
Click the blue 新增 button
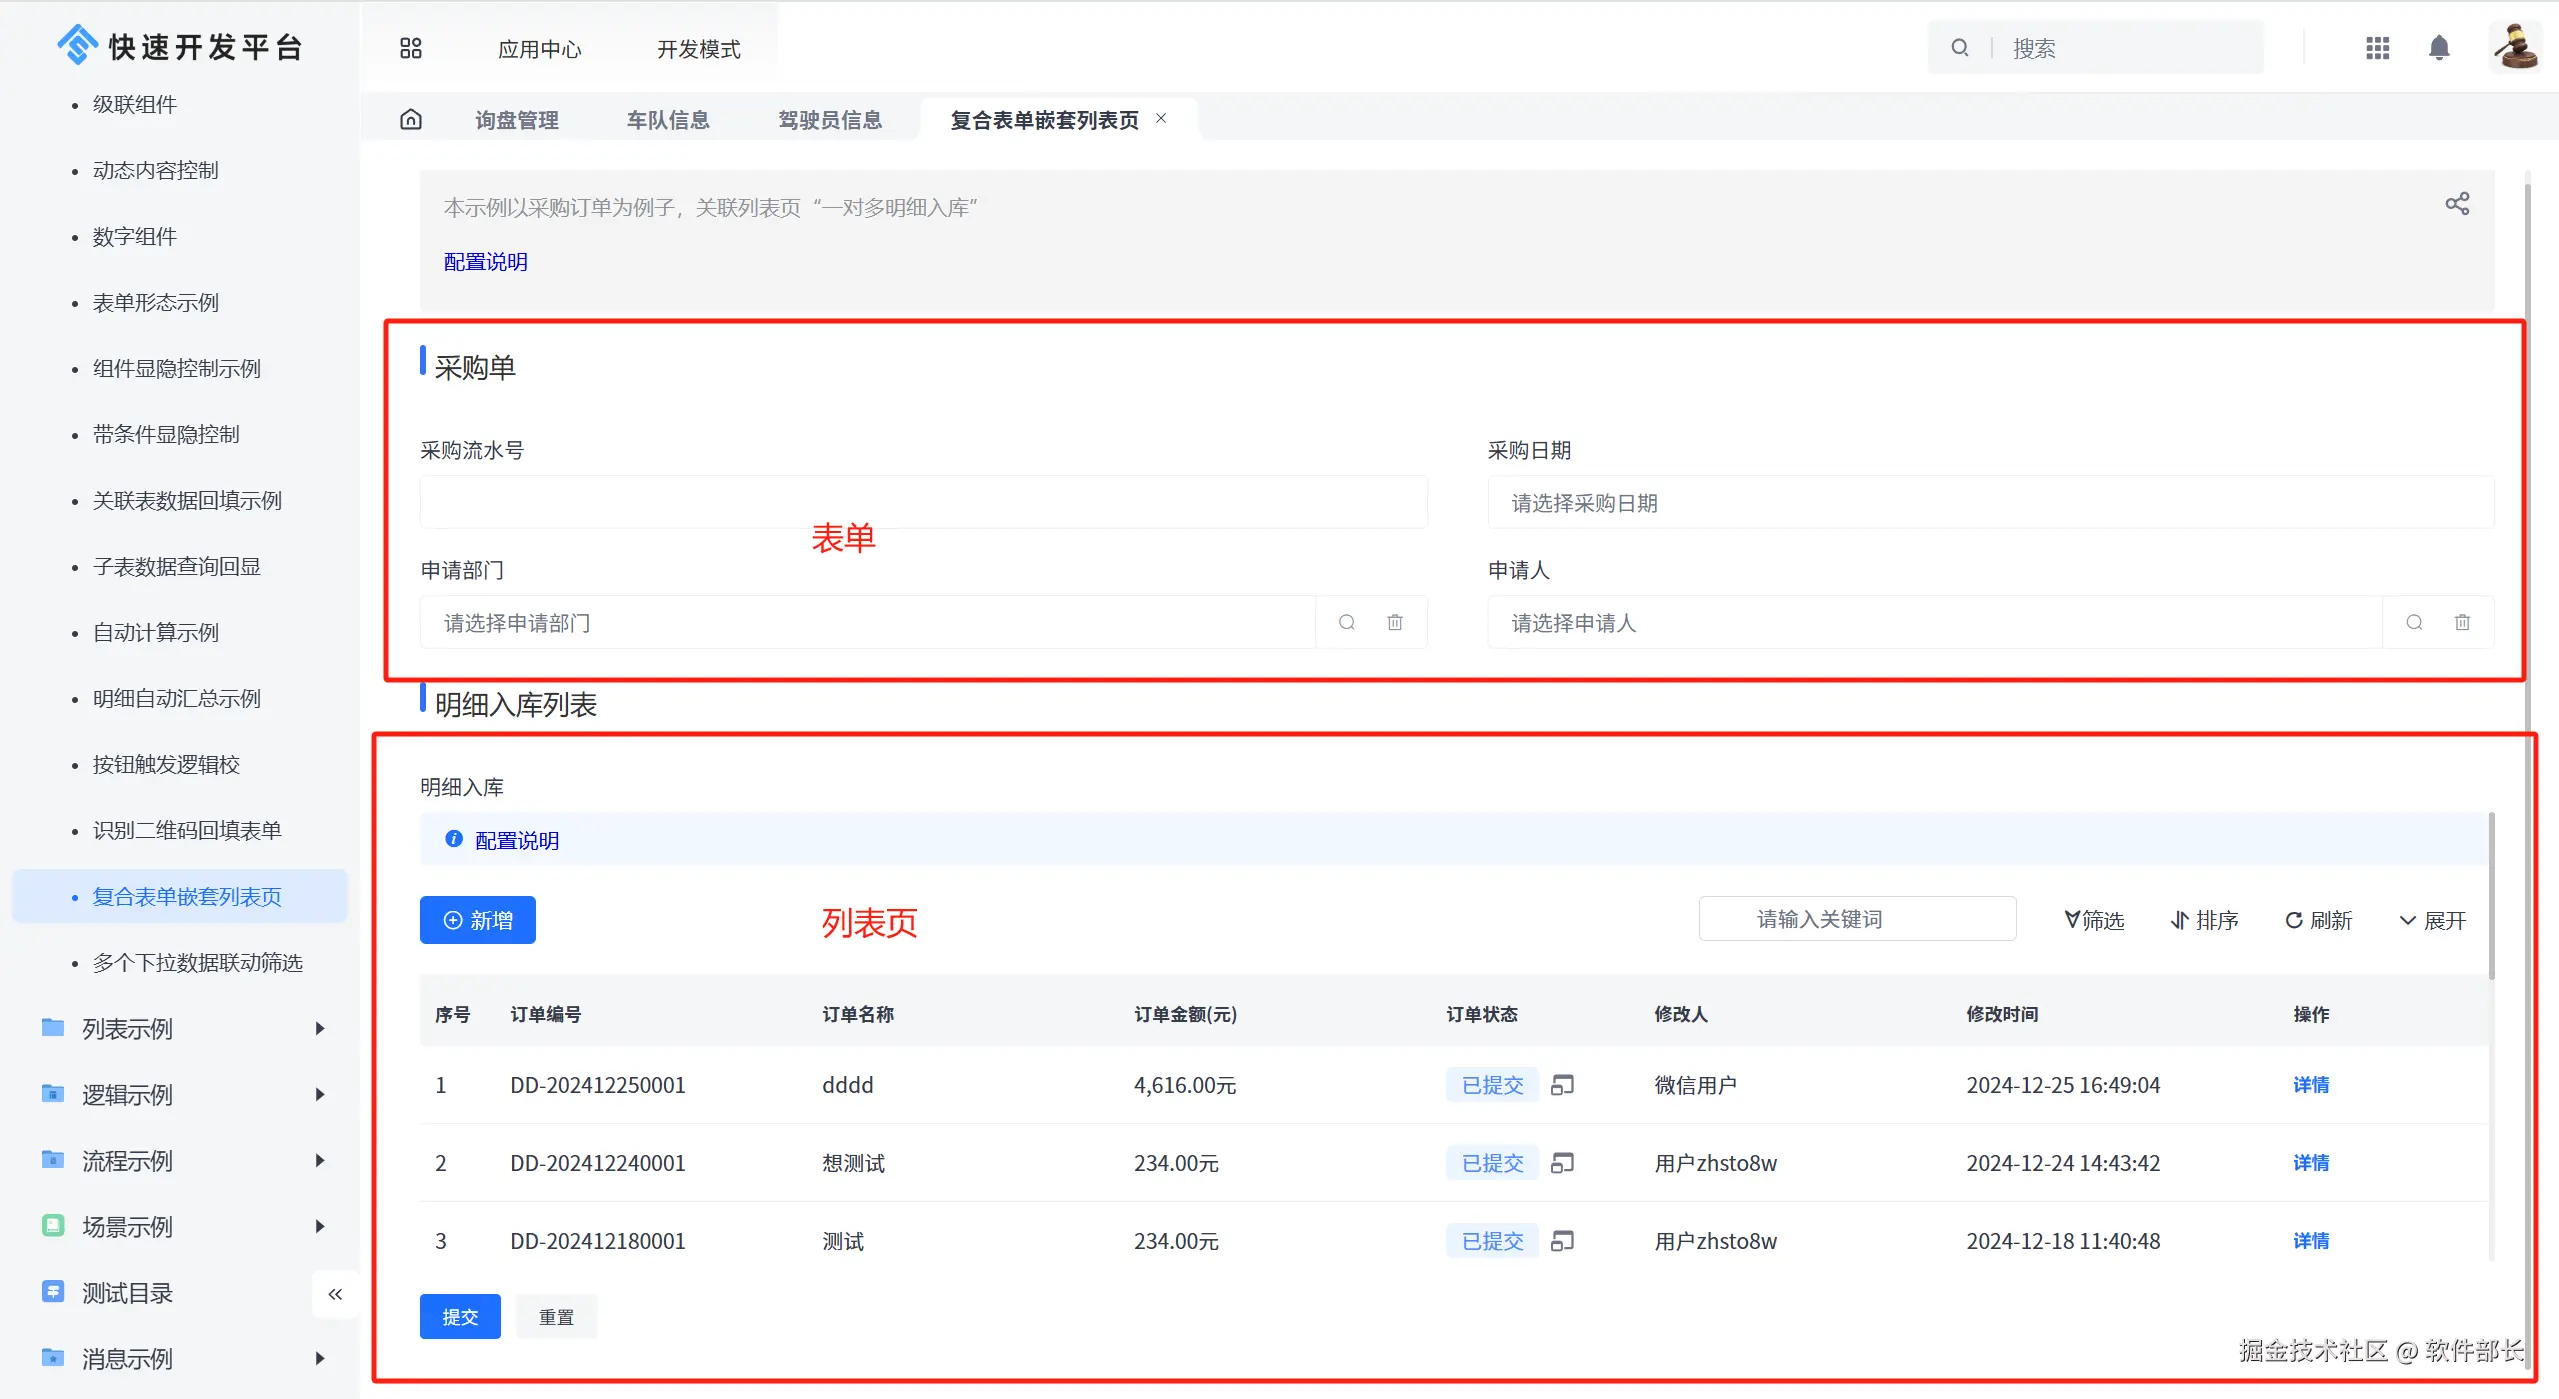[477, 920]
